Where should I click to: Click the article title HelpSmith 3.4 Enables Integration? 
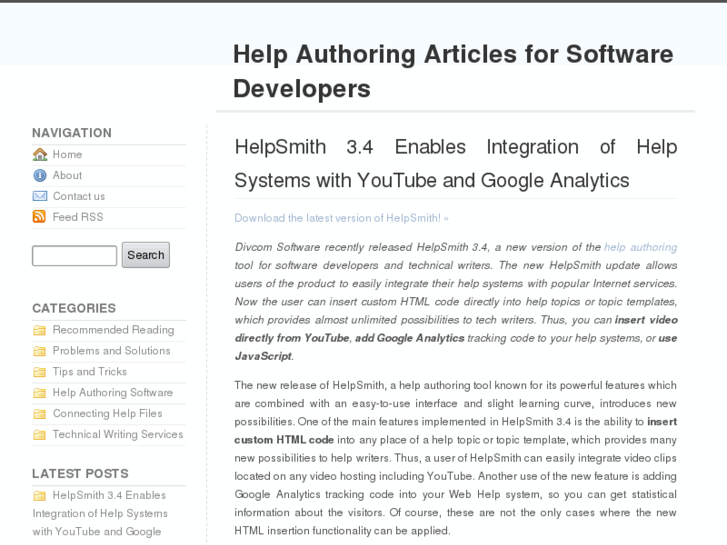[x=456, y=164]
